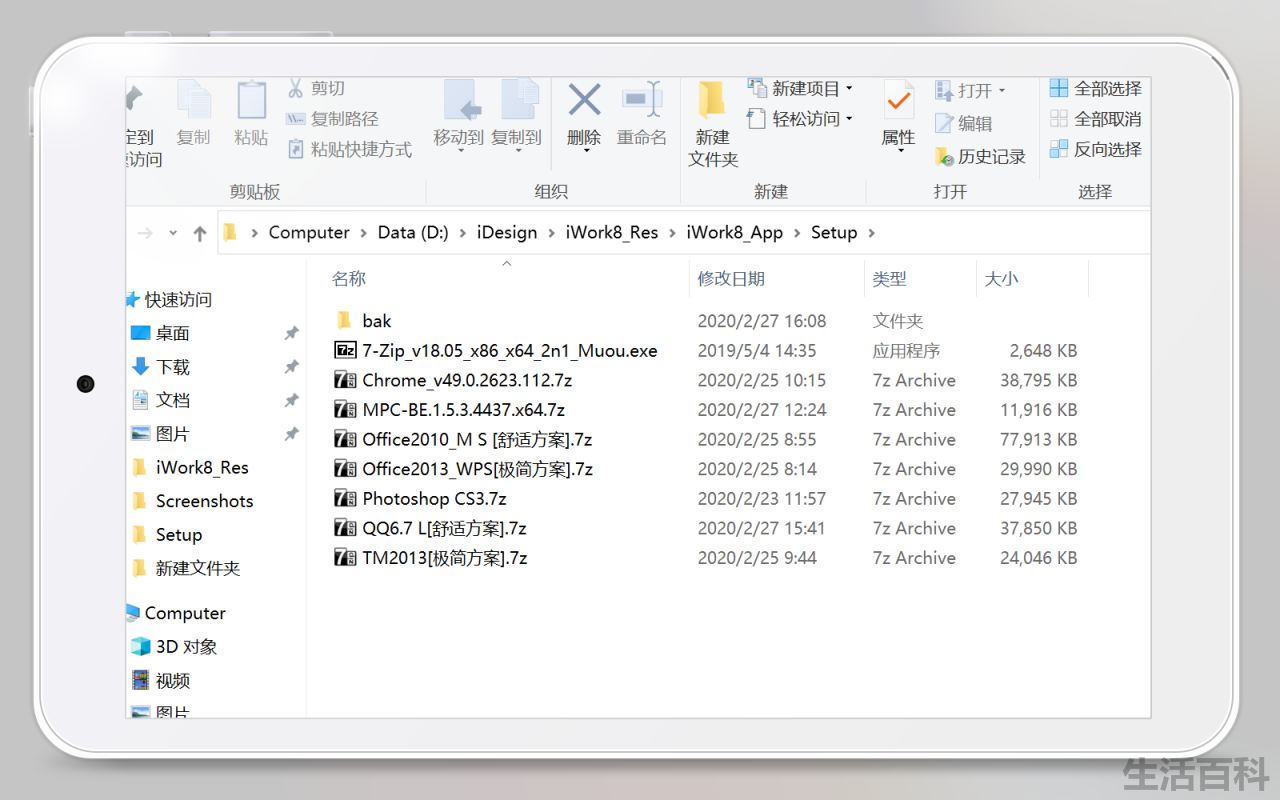Screen dimensions: 1280x800
Task: Click 全部取消 select none
Action: click(x=1096, y=118)
